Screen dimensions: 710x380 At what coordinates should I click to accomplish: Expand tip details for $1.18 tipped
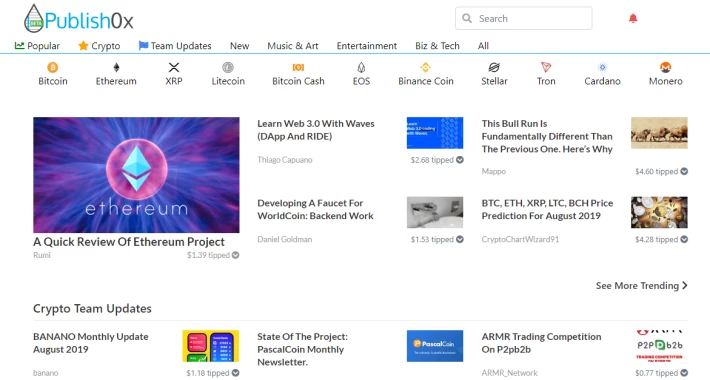coord(235,373)
